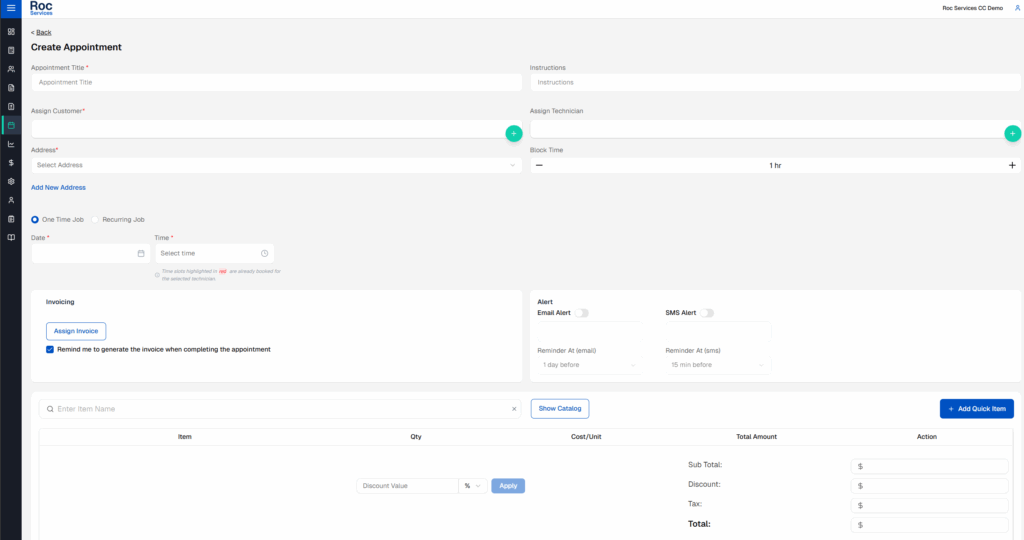The width and height of the screenshot is (1024, 540).
Task: Toggle the Email Alert switch
Action: pyautogui.click(x=581, y=313)
